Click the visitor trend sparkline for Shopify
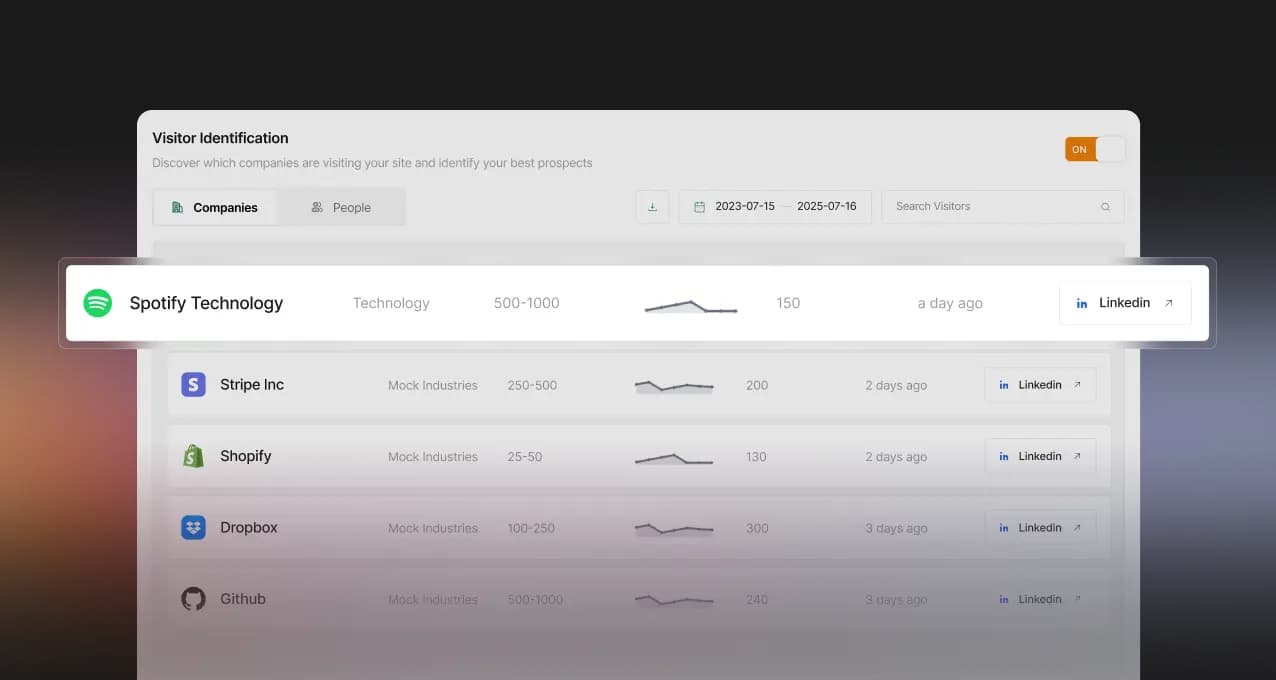Screen dimensions: 1276x680 coord(674,457)
